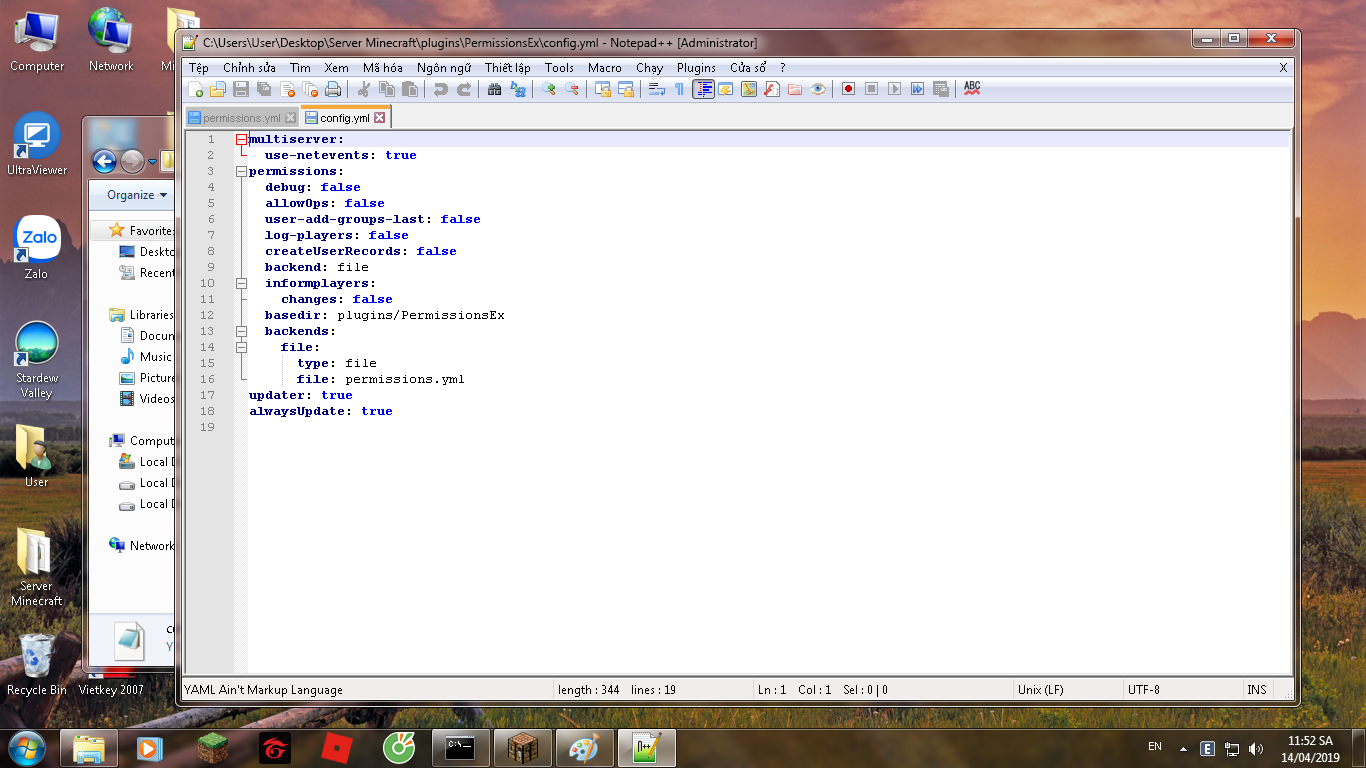
Task: Click the Print toolbar icon
Action: tap(333, 89)
